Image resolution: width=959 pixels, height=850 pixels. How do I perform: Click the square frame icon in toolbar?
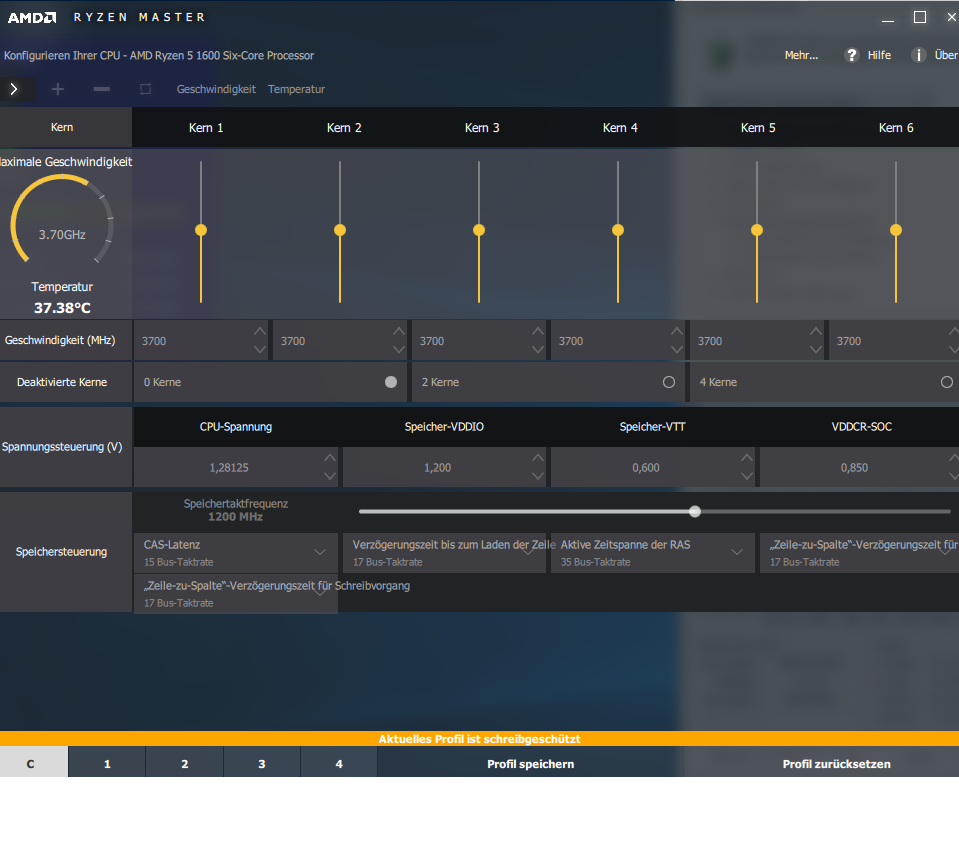[146, 89]
